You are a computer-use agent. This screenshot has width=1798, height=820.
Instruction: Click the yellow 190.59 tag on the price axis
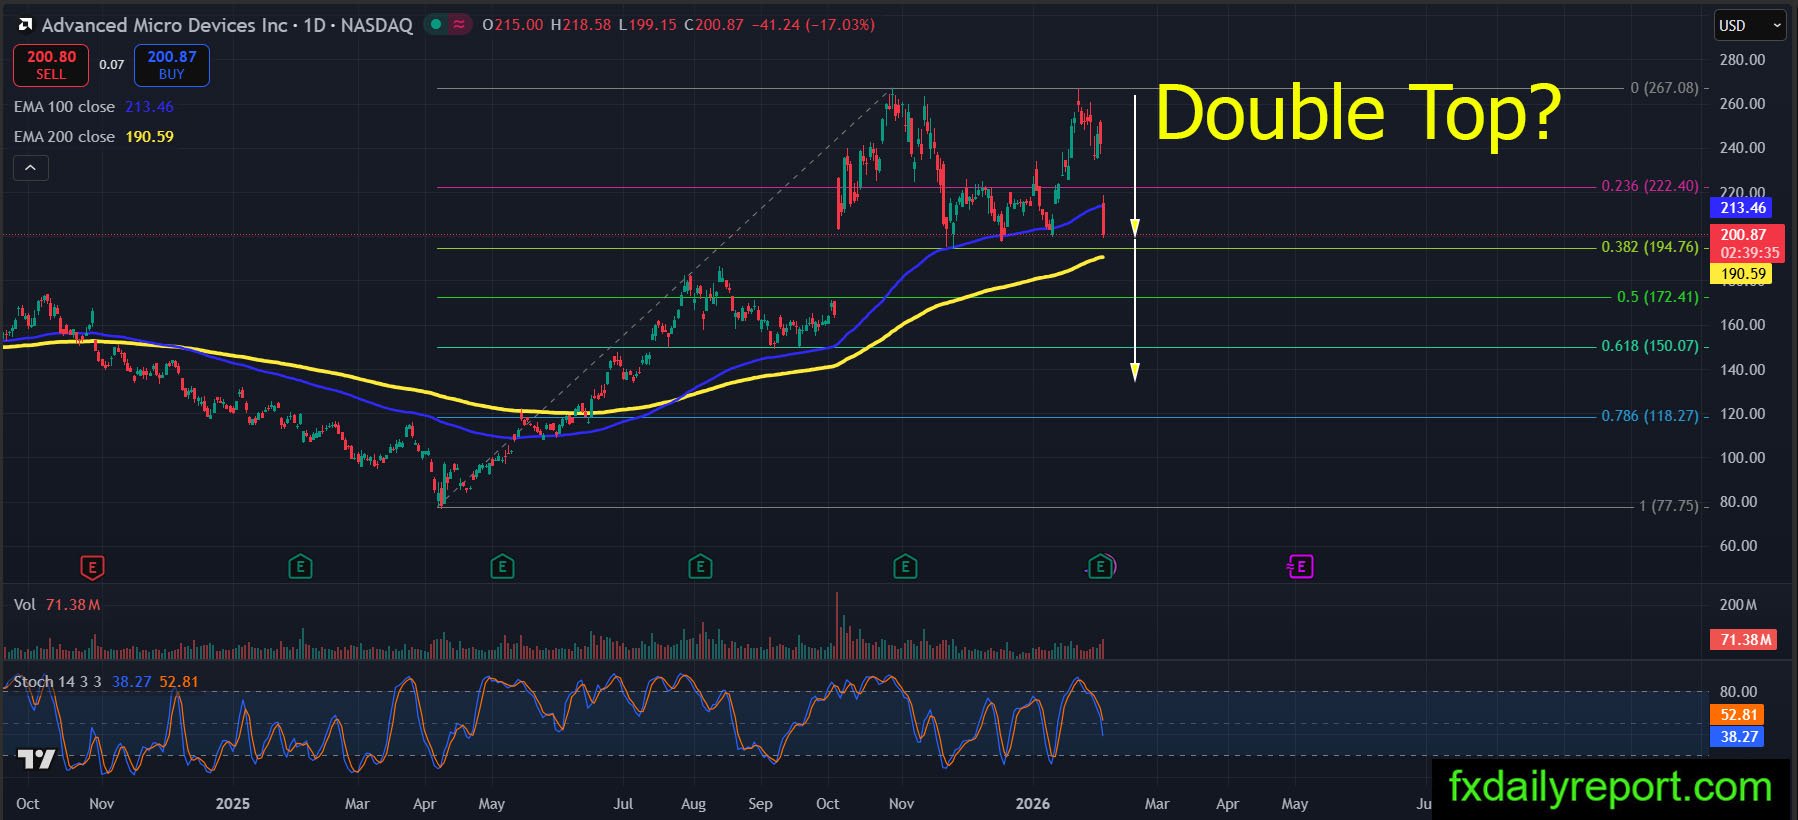(1743, 274)
